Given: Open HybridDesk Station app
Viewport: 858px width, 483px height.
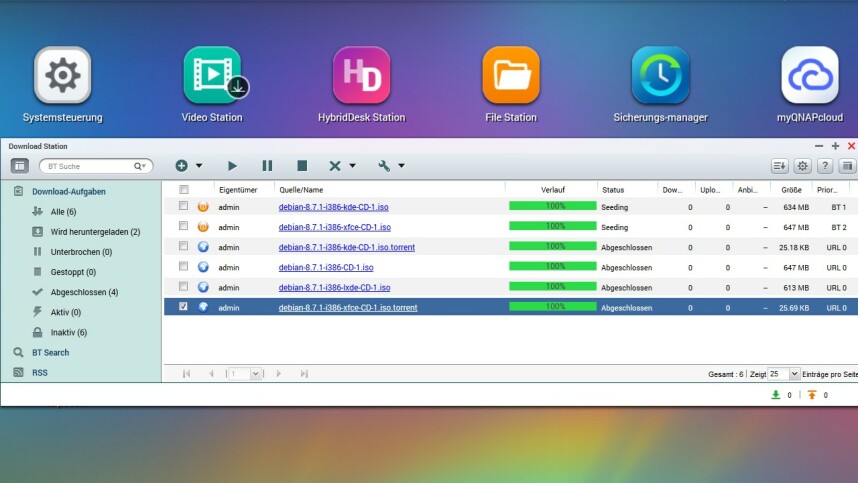Looking at the screenshot, I should pyautogui.click(x=362, y=75).
